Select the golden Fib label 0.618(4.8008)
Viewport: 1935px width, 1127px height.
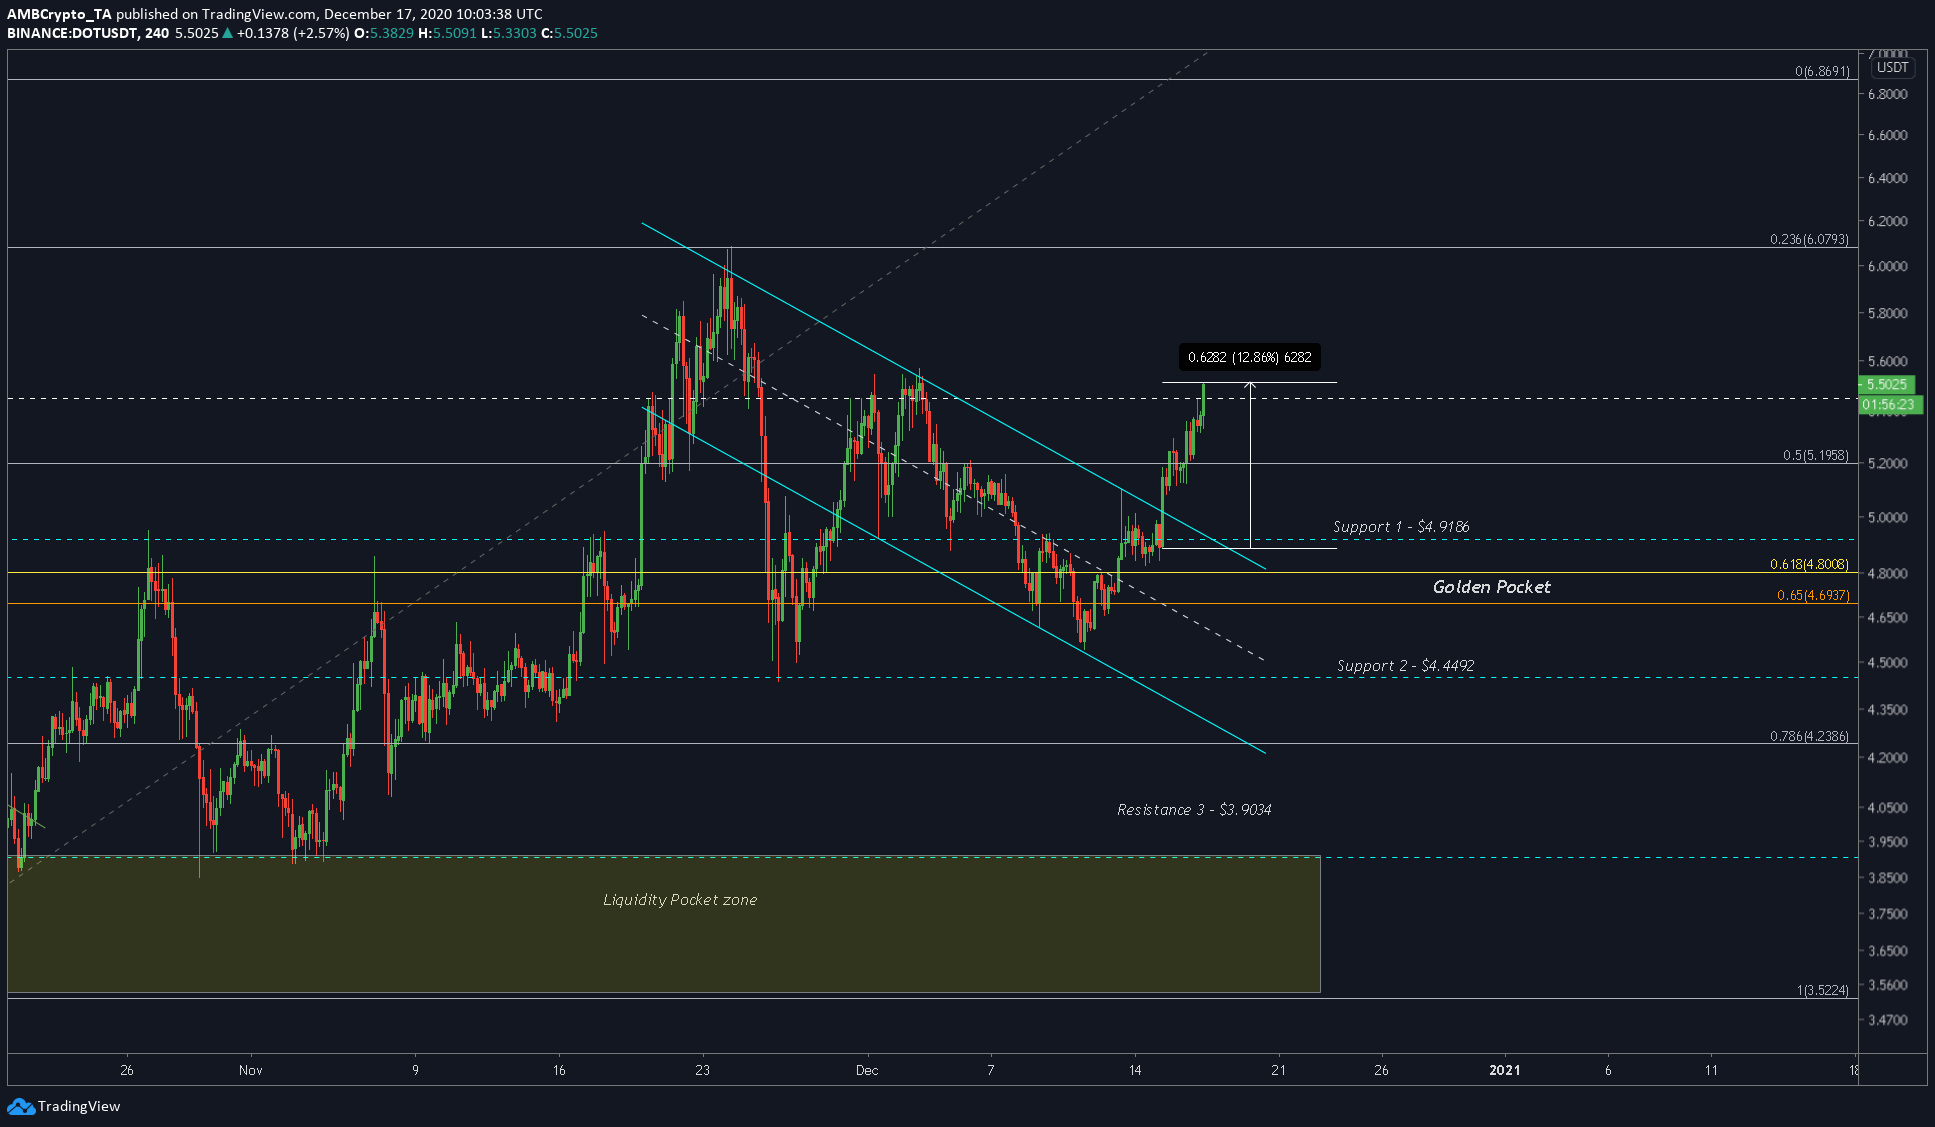pos(1809,564)
